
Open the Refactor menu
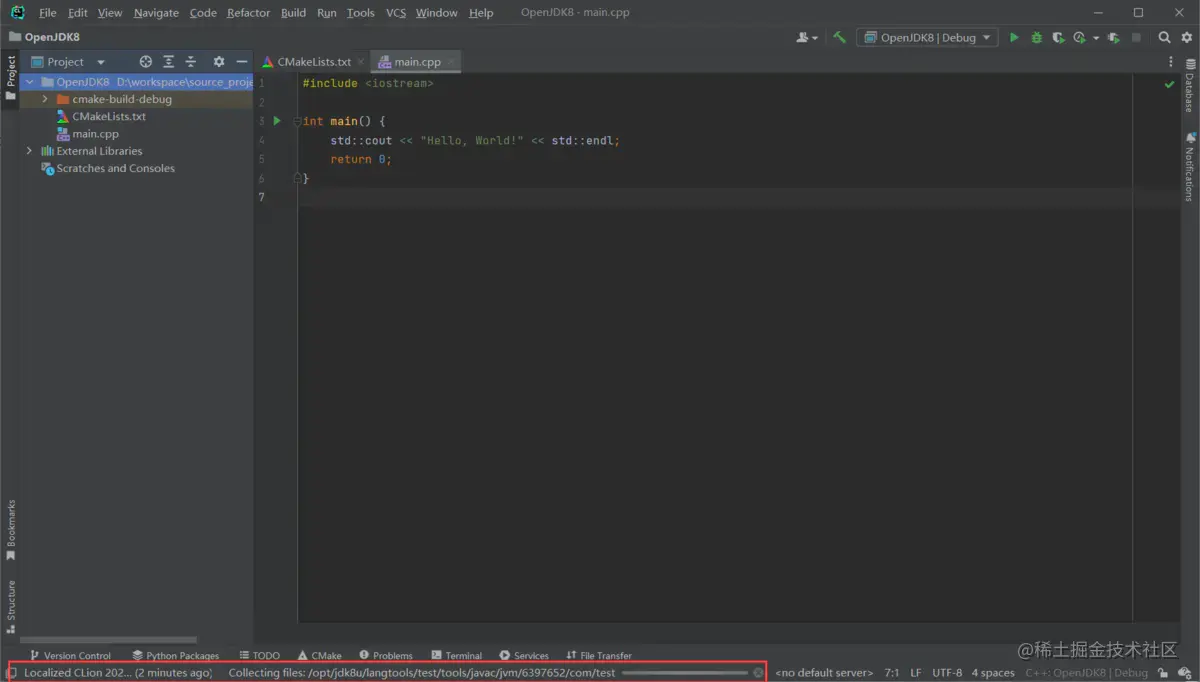248,13
